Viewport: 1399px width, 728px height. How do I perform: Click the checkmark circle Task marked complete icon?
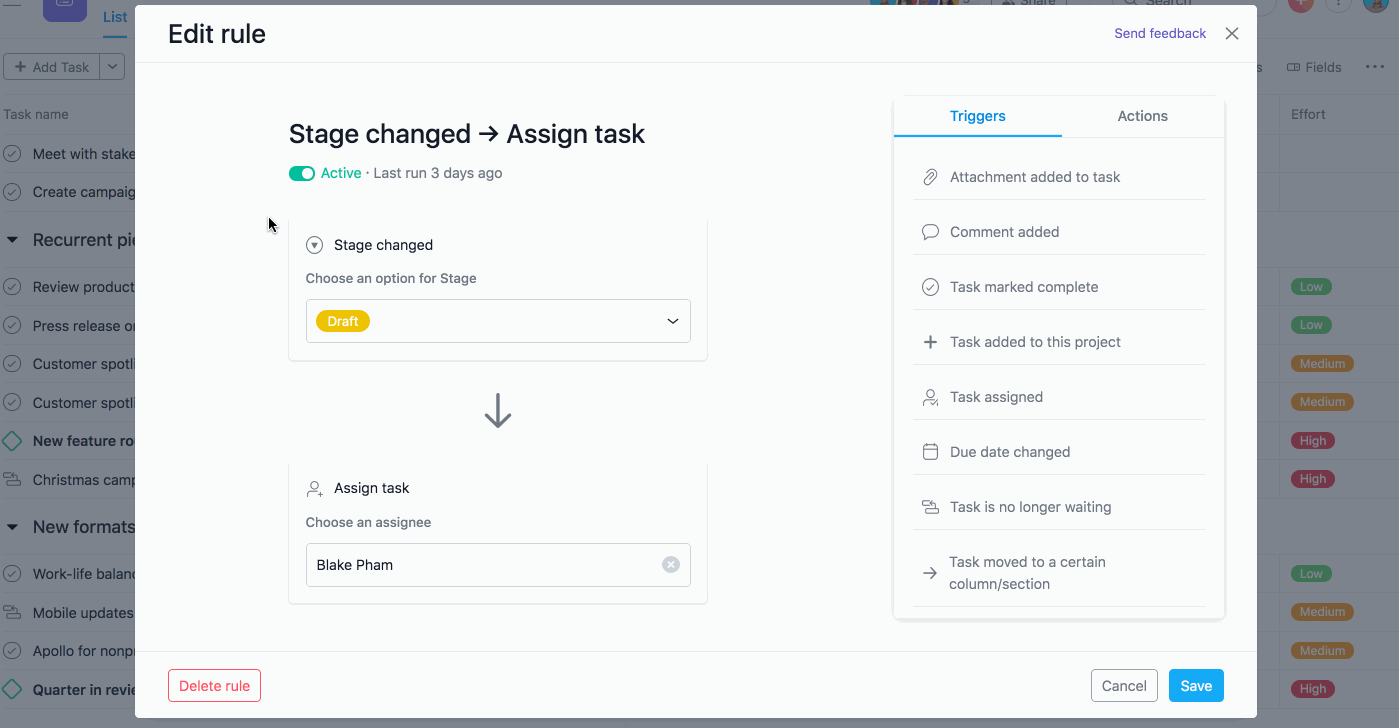(930, 287)
